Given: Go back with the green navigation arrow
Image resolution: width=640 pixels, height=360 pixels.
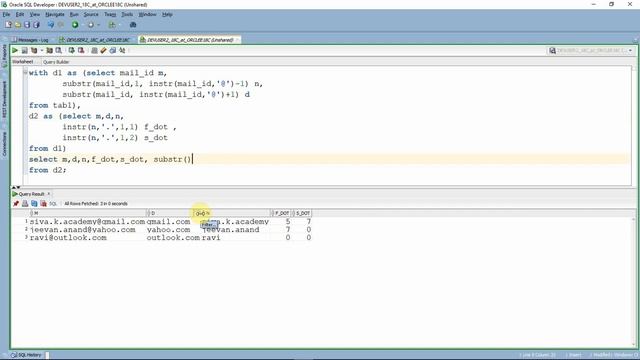Looking at the screenshot, I should point(75,25).
